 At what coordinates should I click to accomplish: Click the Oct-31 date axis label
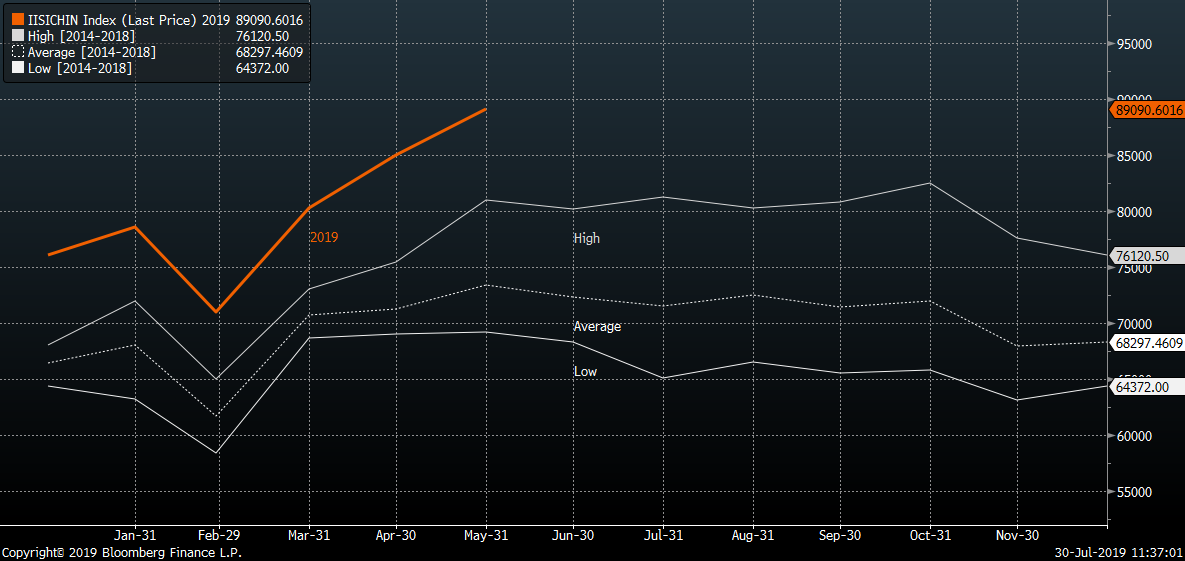pos(930,536)
